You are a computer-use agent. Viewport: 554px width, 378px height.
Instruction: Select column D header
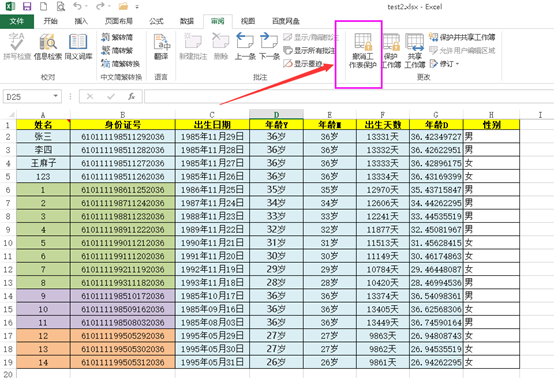pos(276,114)
